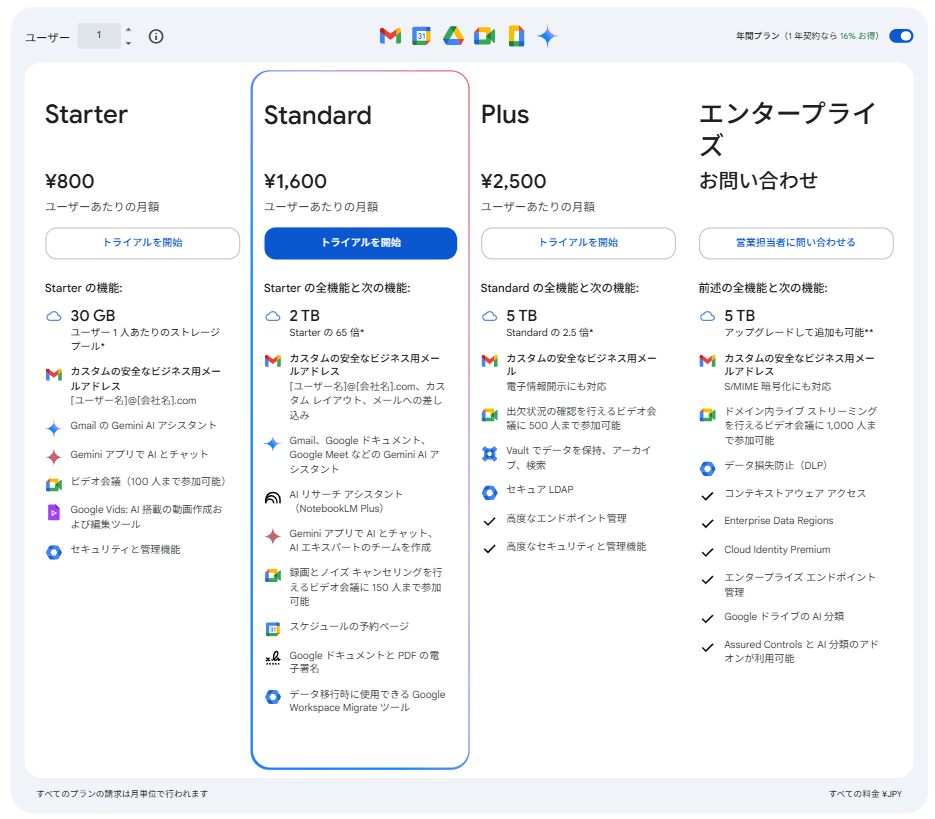This screenshot has height=819, width=935.
Task: Click Meet icon beside 100 人まで参加可能
Action: click(x=54, y=484)
